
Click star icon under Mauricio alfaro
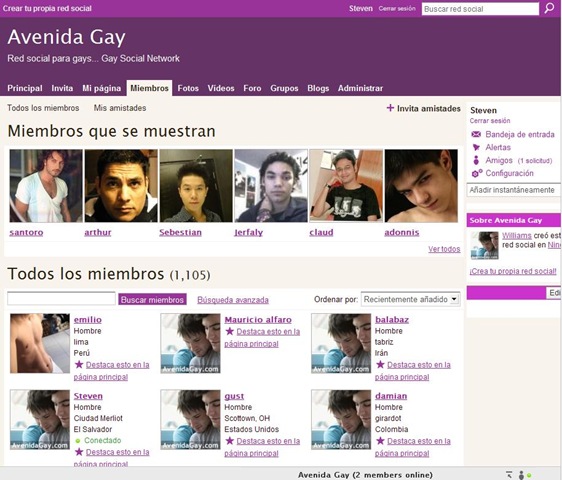[229, 332]
